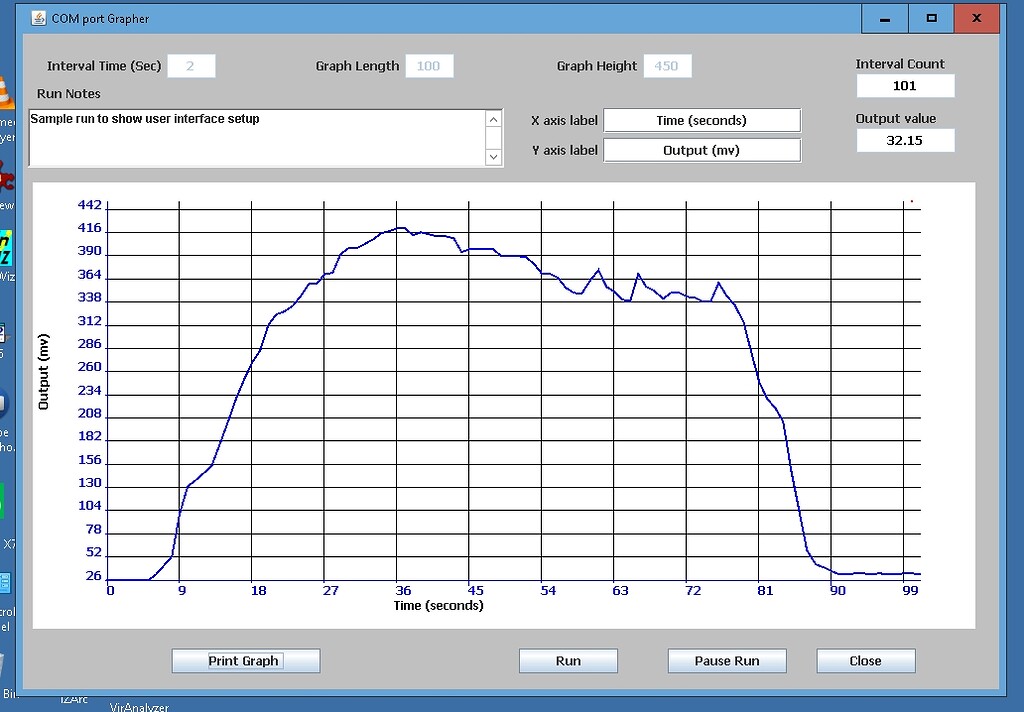The height and width of the screenshot is (712, 1024).
Task: Edit the X axis label field
Action: (x=701, y=120)
